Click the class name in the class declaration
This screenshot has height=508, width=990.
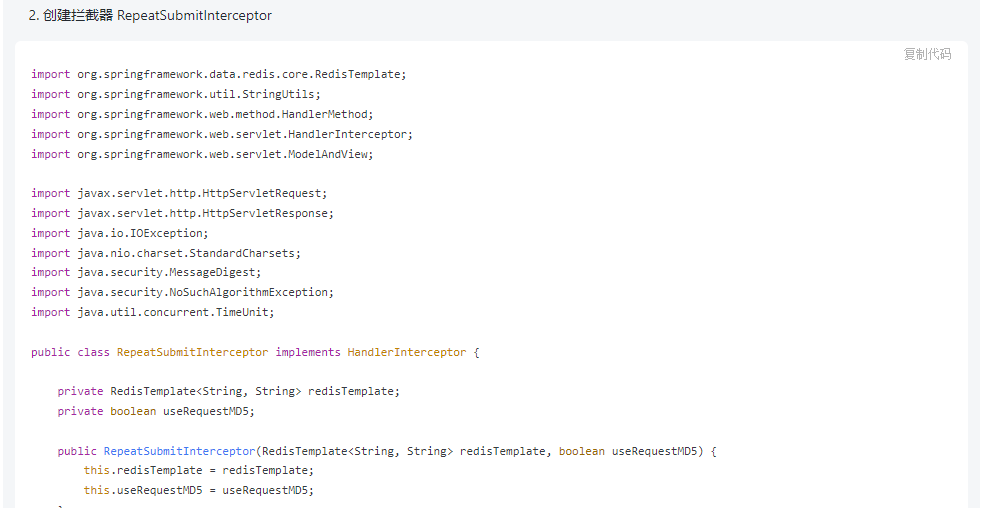tap(192, 352)
